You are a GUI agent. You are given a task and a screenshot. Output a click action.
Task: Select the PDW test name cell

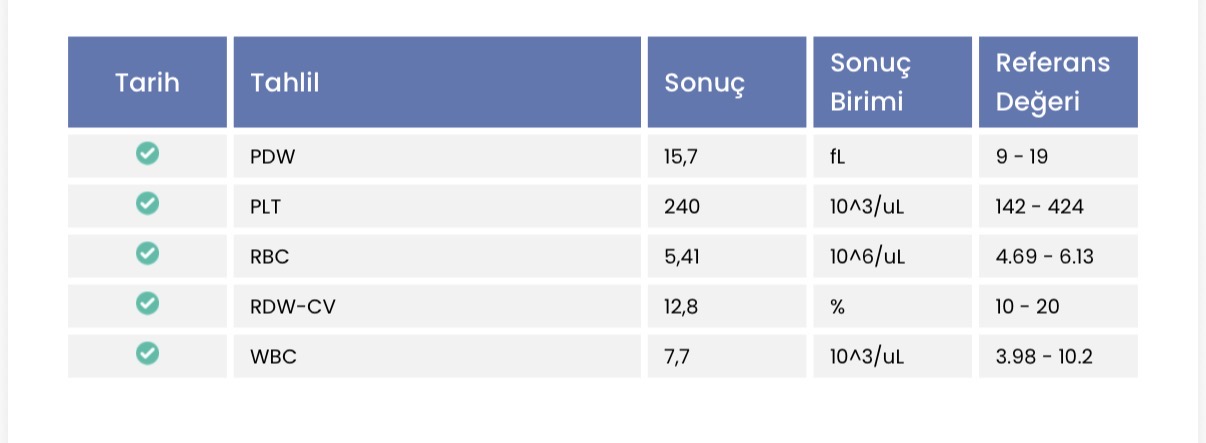click(437, 156)
